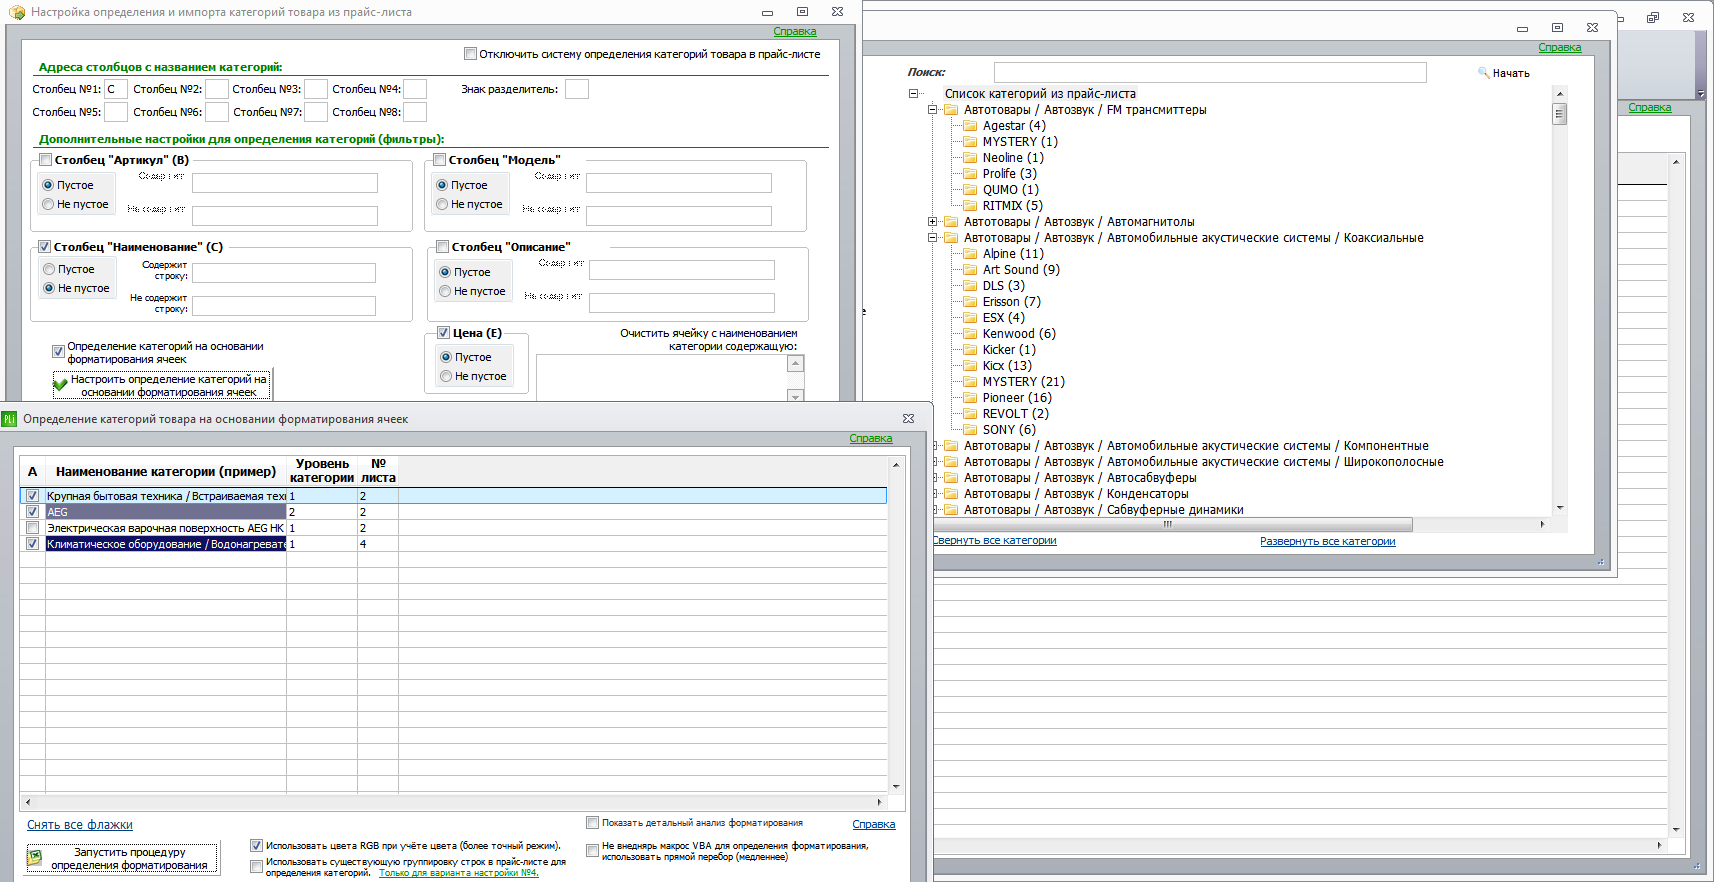Click the Alpine (11) folder icon
This screenshot has width=1714, height=882.
970,254
